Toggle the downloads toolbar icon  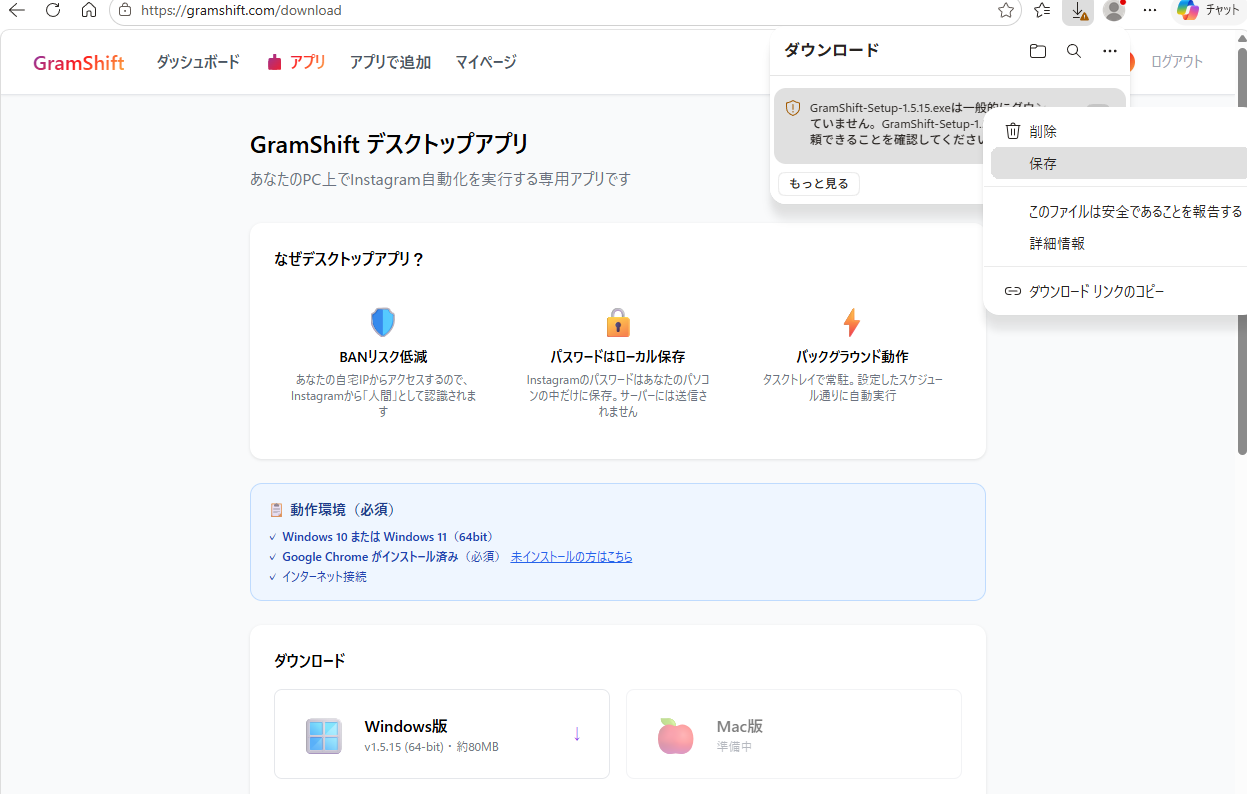point(1078,10)
